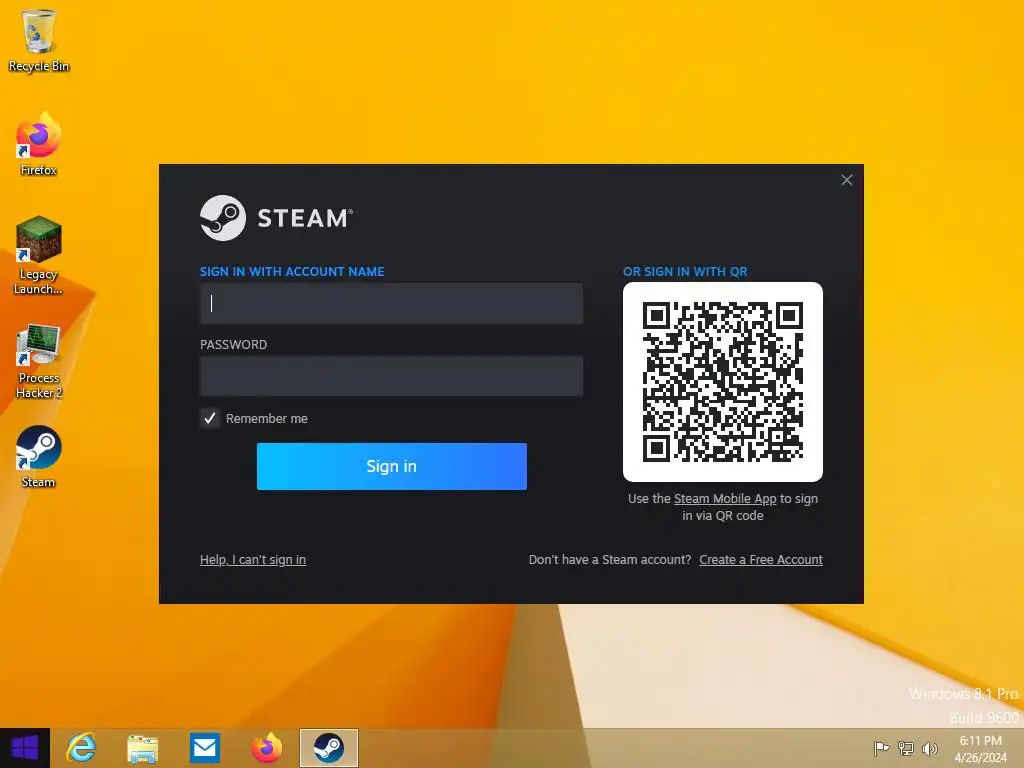This screenshot has width=1024, height=768.
Task: Focus the account name input field
Action: pos(391,303)
